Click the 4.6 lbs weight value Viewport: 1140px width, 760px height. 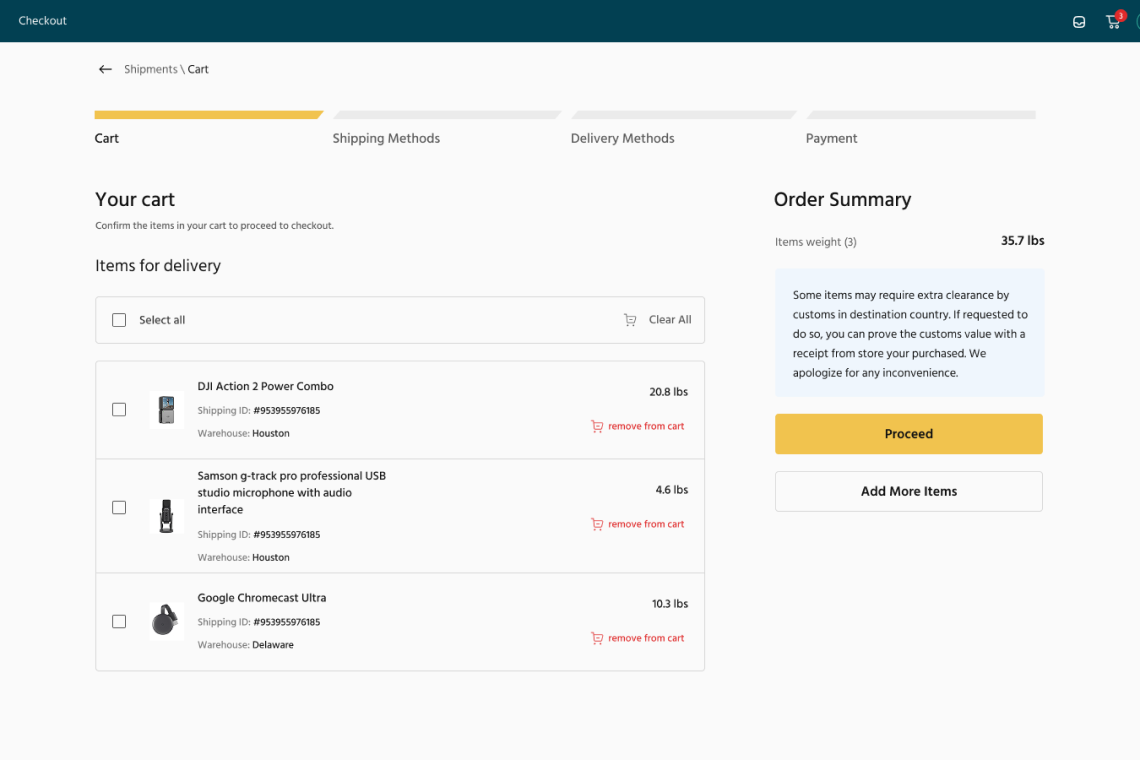pyautogui.click(x=671, y=490)
